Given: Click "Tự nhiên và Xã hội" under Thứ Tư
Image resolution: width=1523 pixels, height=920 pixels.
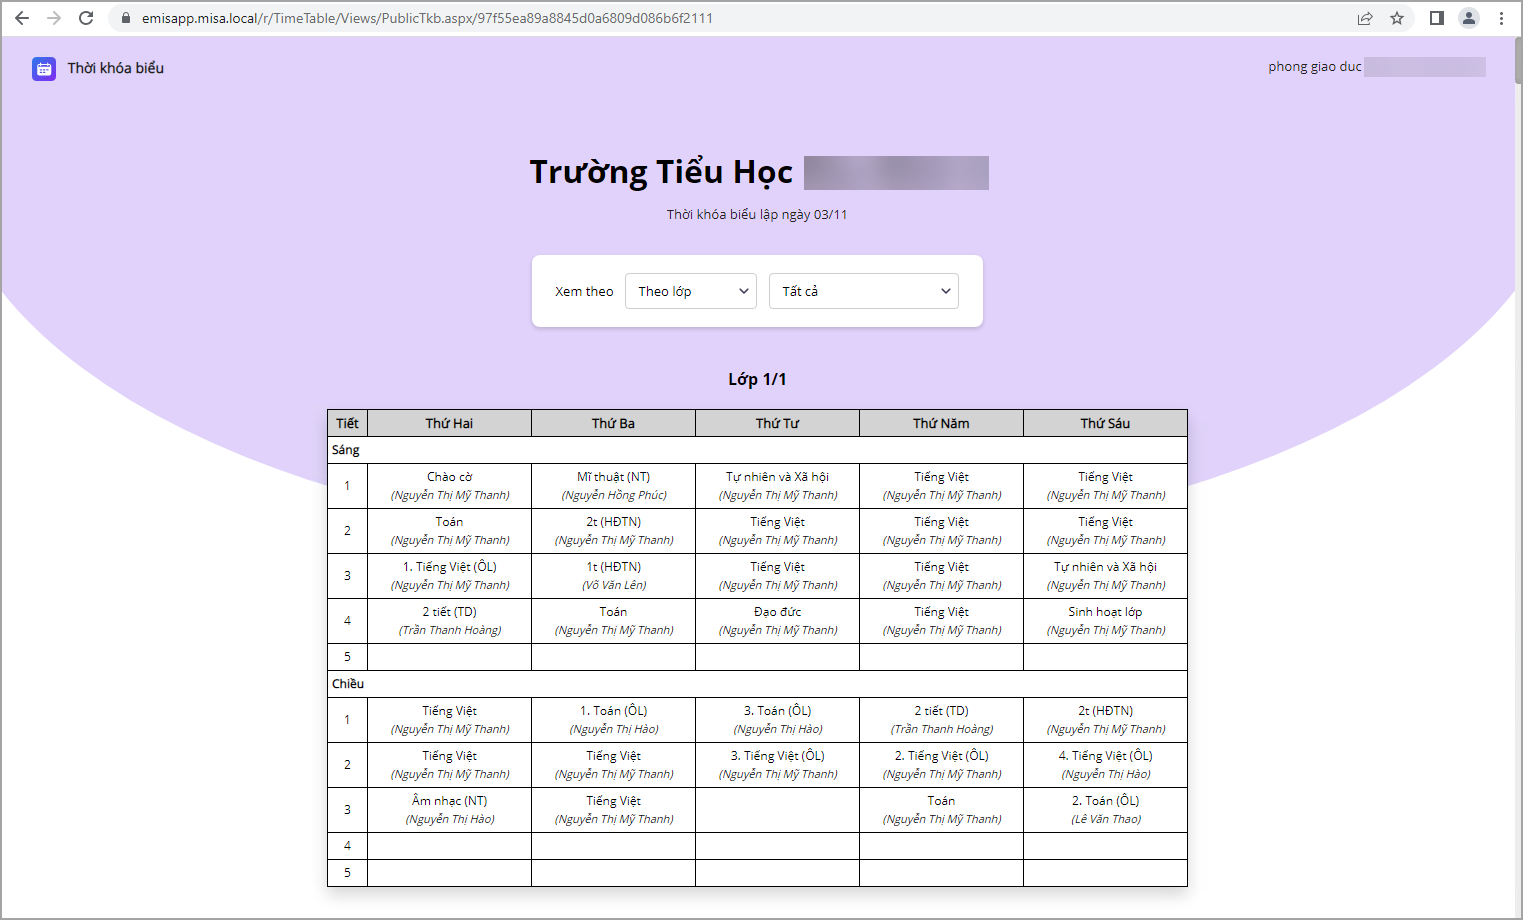Looking at the screenshot, I should pos(777,486).
